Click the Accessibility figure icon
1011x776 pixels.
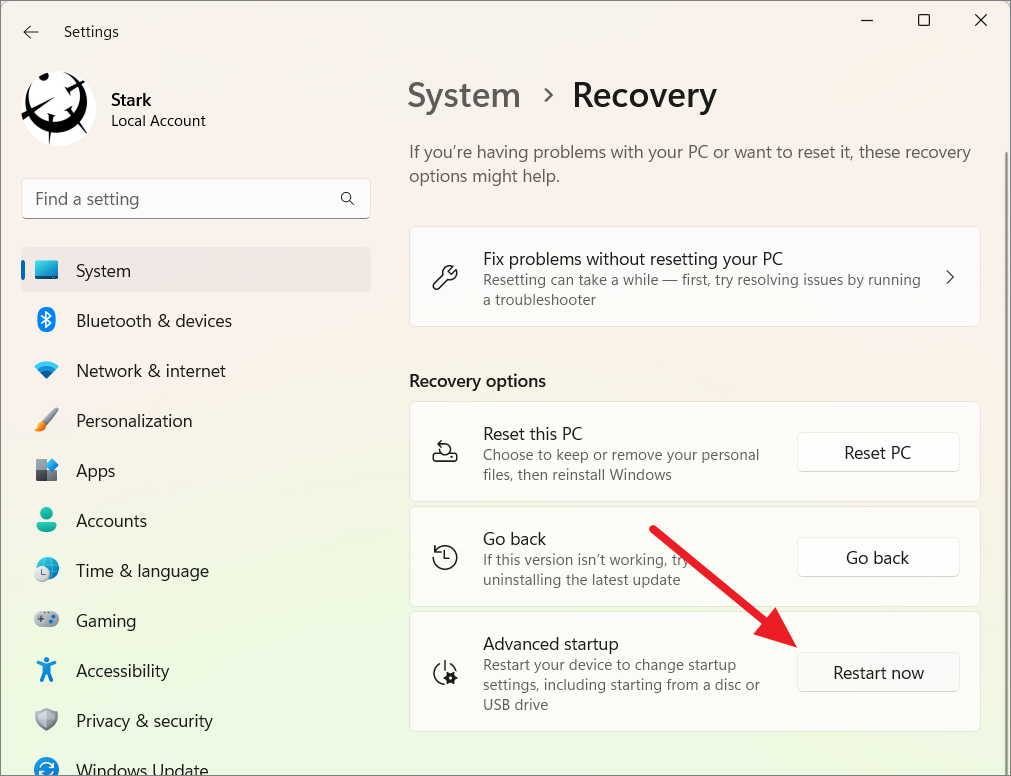click(46, 670)
